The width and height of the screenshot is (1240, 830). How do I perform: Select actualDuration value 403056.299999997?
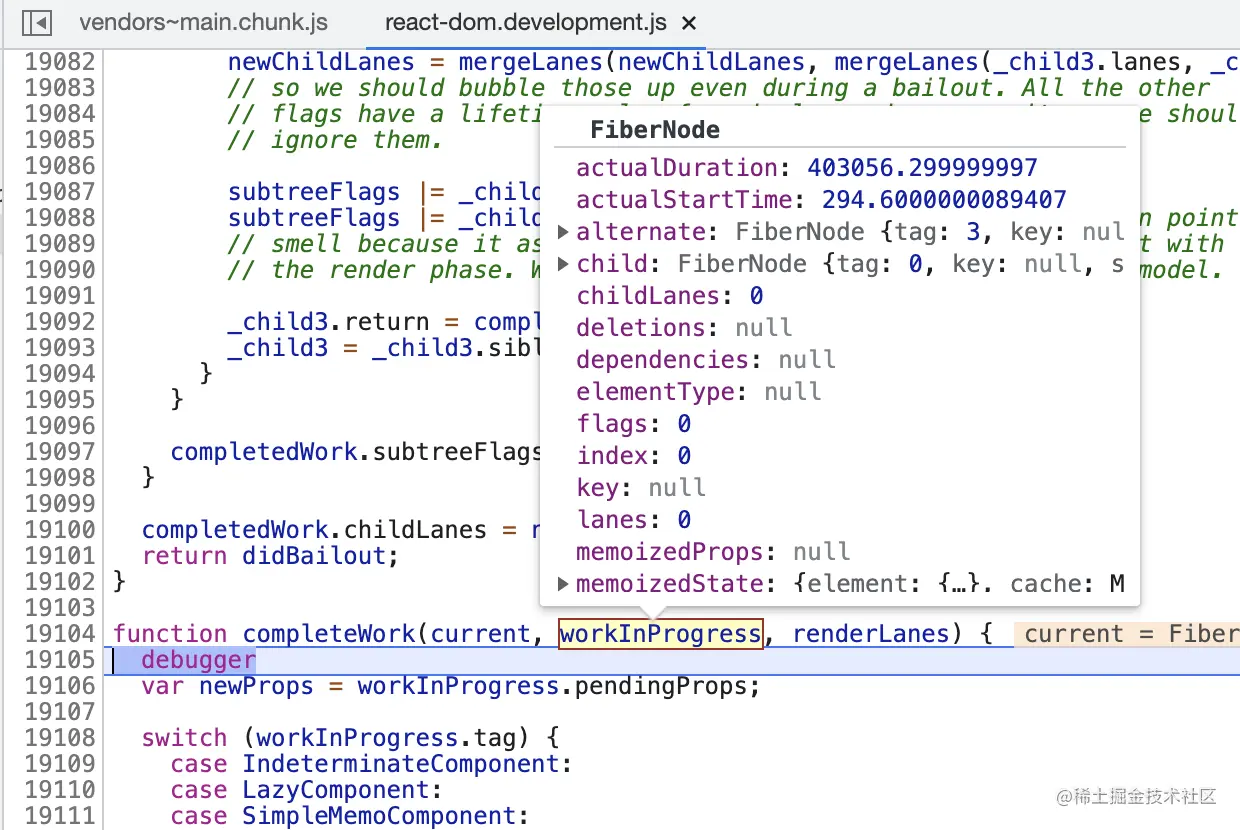pyautogui.click(x=922, y=168)
